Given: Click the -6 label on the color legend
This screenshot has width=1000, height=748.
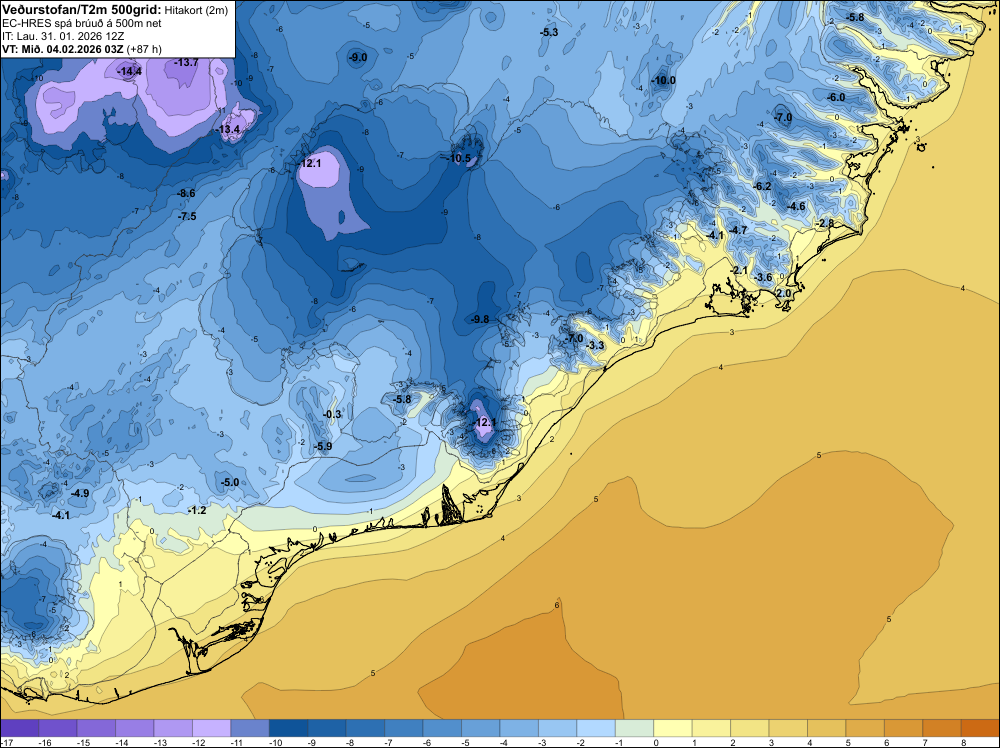Looking at the screenshot, I should 429,742.
